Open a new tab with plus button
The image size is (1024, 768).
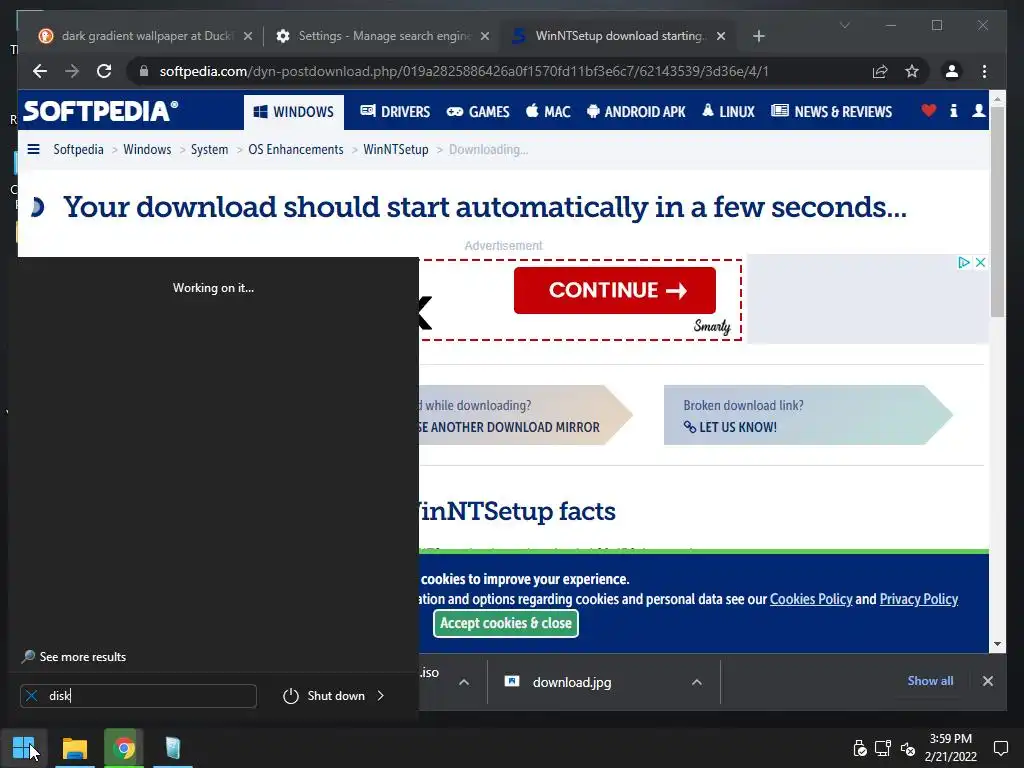[758, 36]
